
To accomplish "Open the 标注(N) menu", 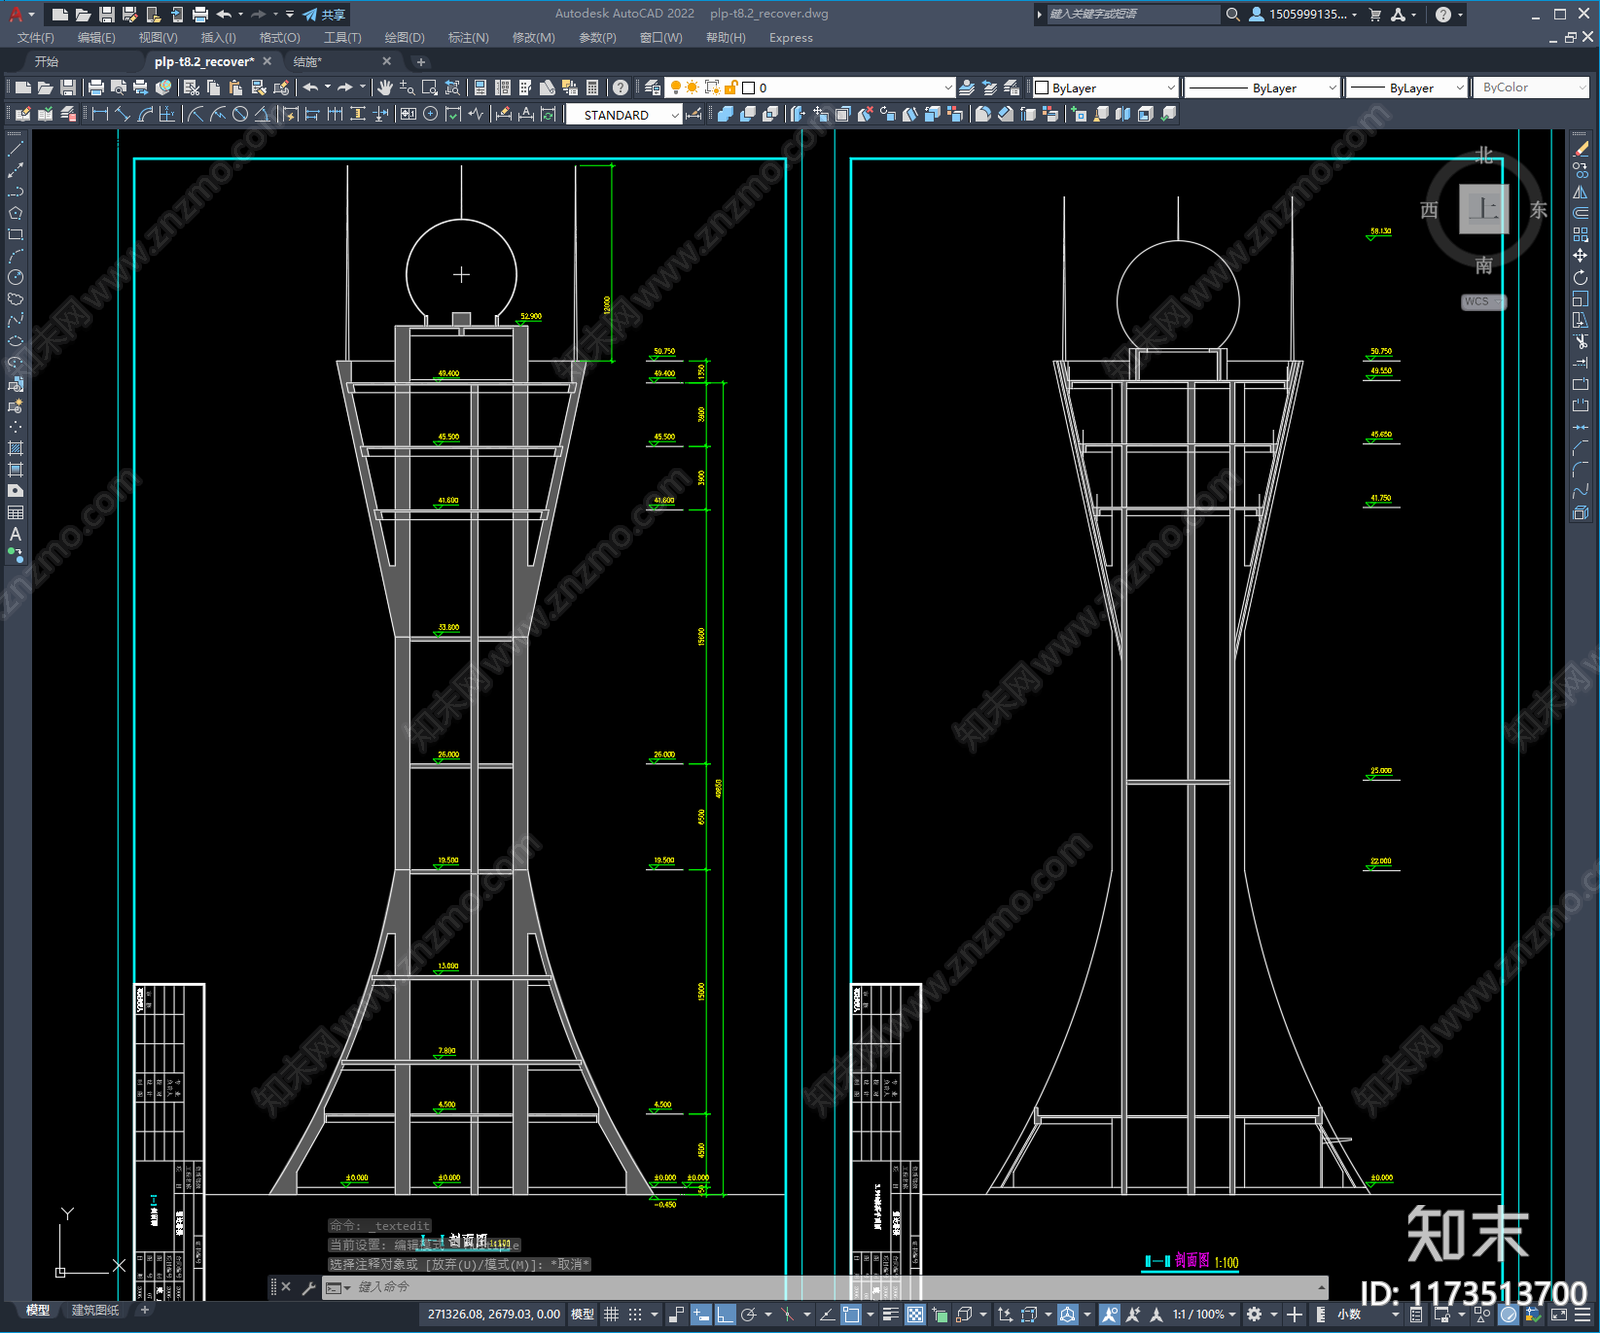I will coord(468,38).
